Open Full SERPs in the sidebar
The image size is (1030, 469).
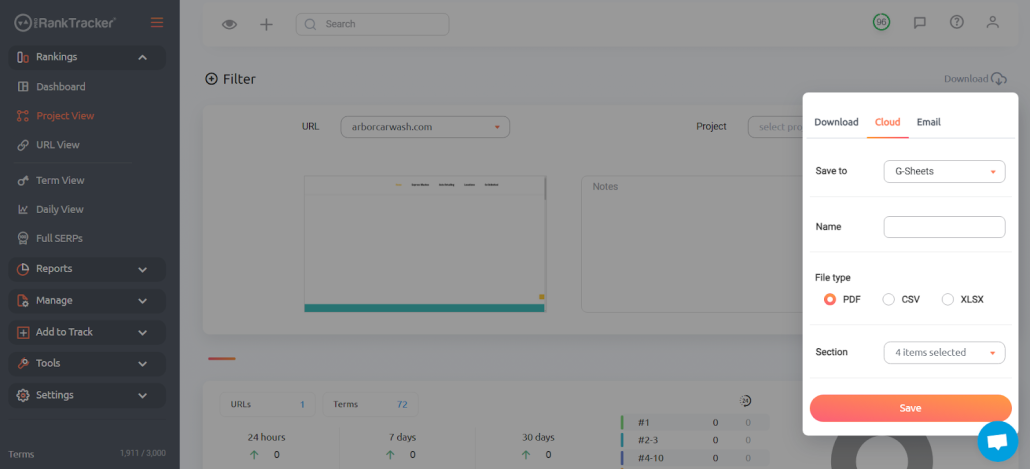[x=59, y=238]
